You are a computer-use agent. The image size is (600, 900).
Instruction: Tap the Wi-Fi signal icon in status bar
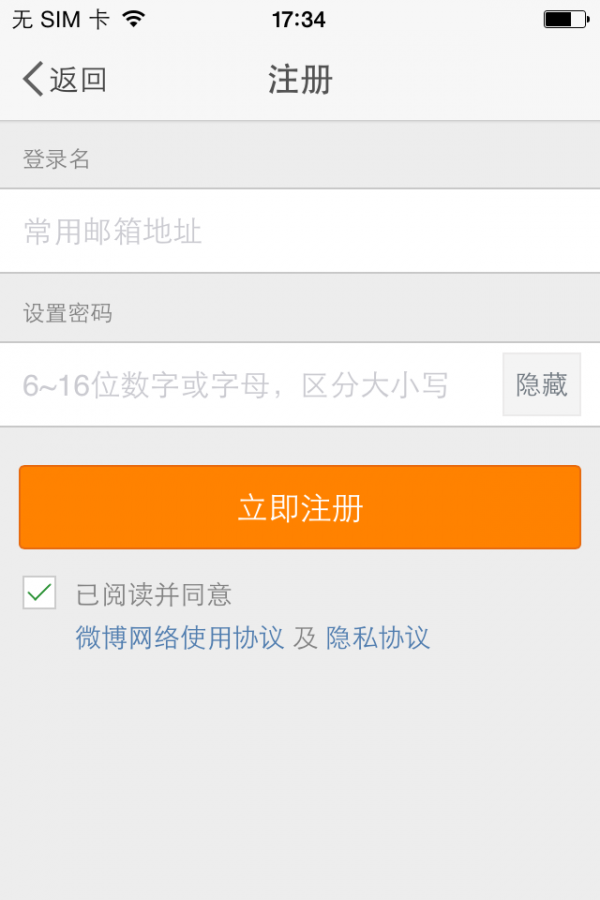point(132,19)
